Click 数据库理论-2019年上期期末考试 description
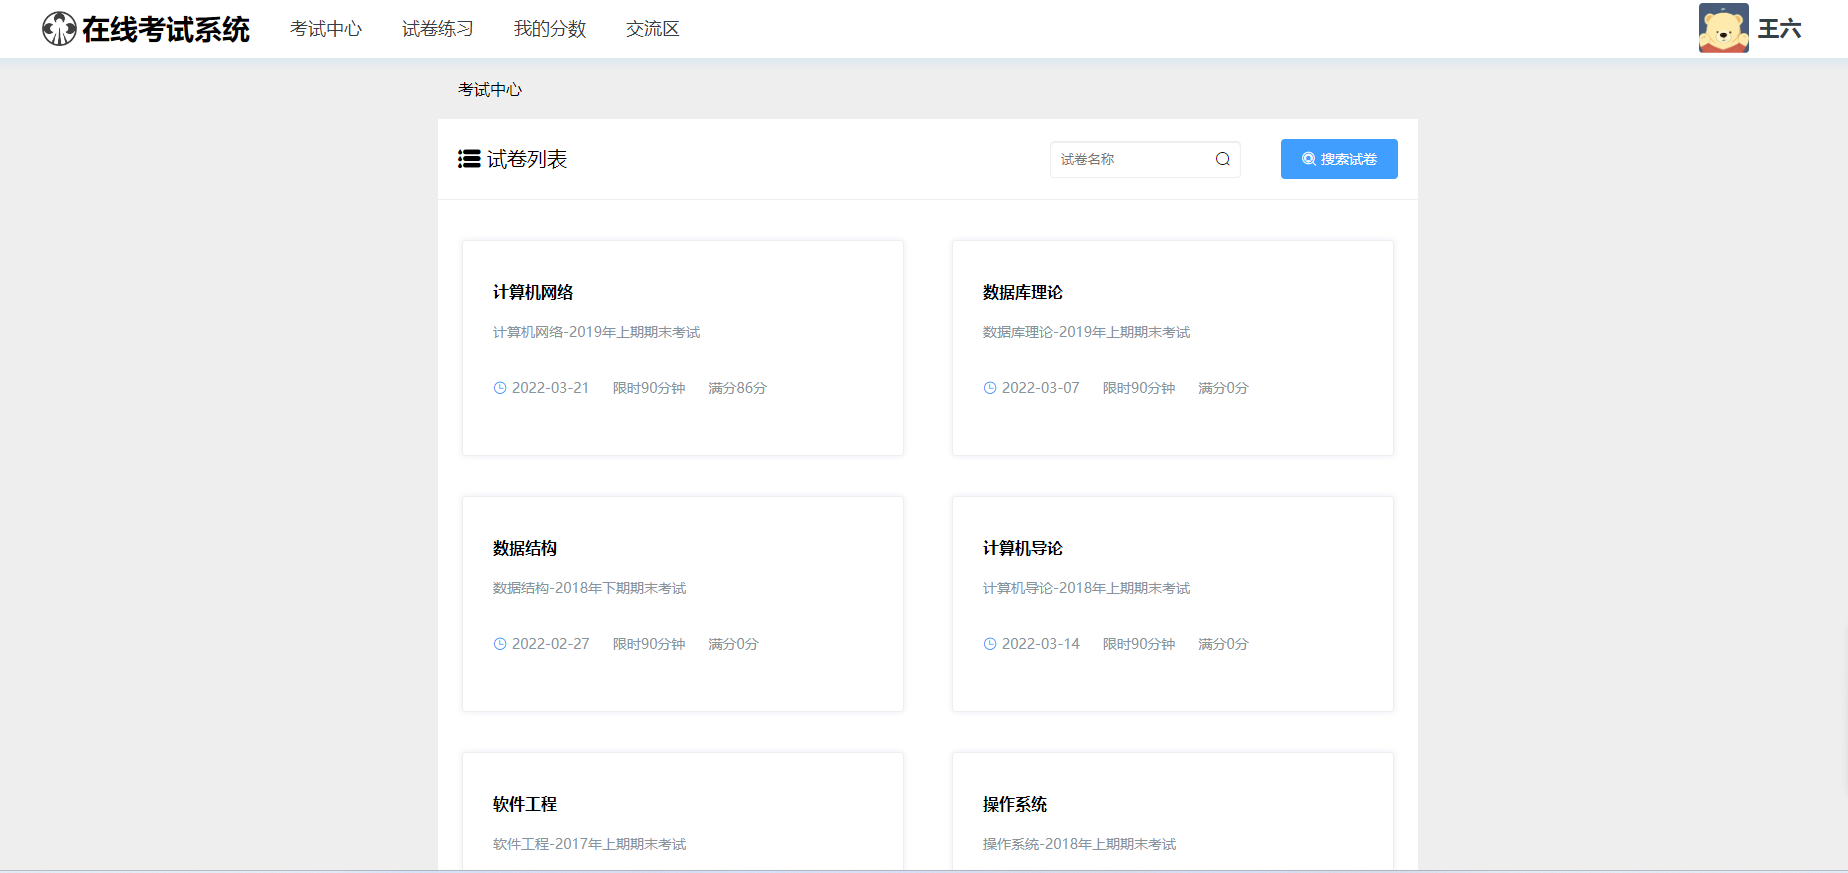The image size is (1848, 873). point(1087,332)
